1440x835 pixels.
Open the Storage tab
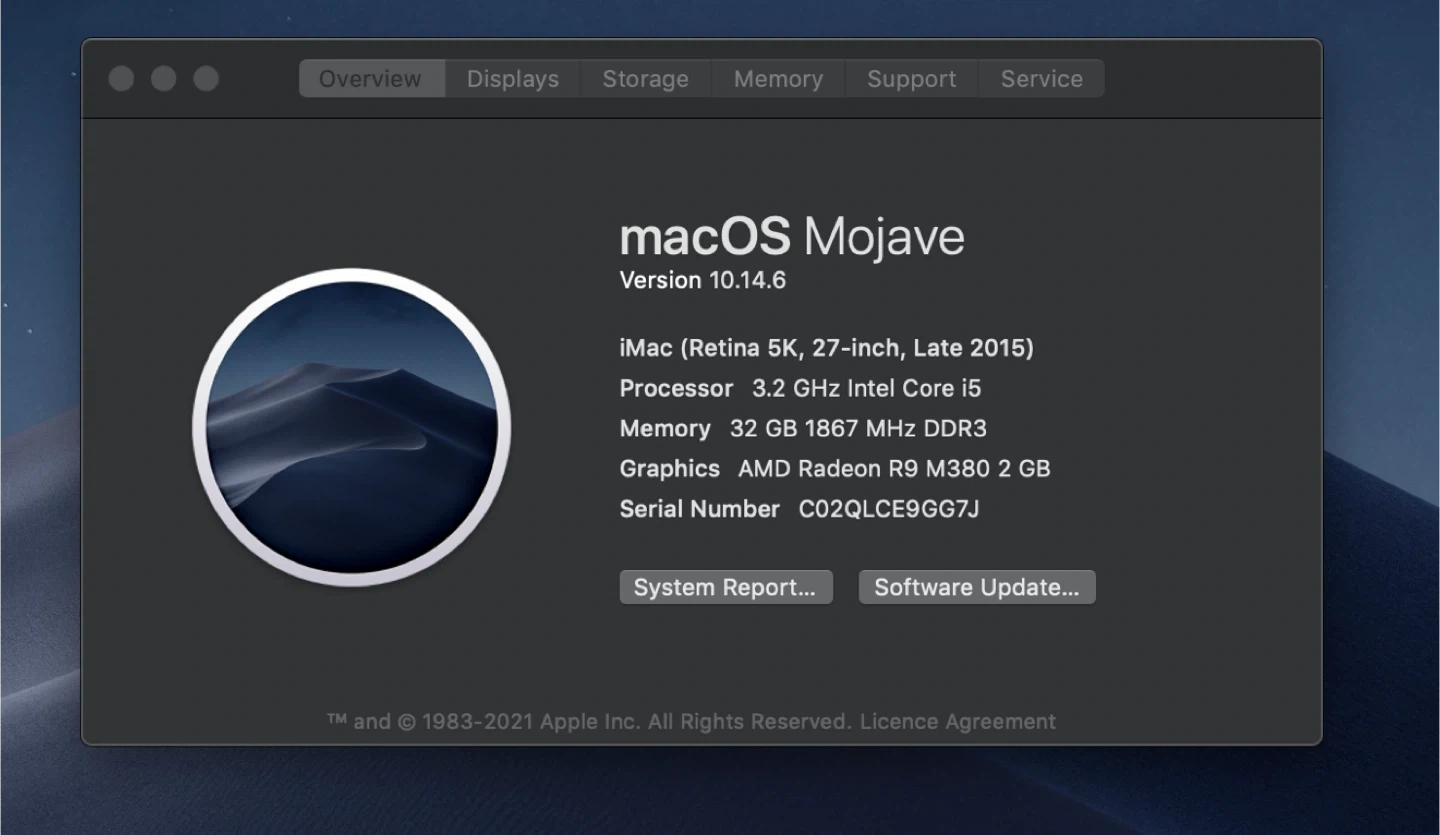coord(645,79)
